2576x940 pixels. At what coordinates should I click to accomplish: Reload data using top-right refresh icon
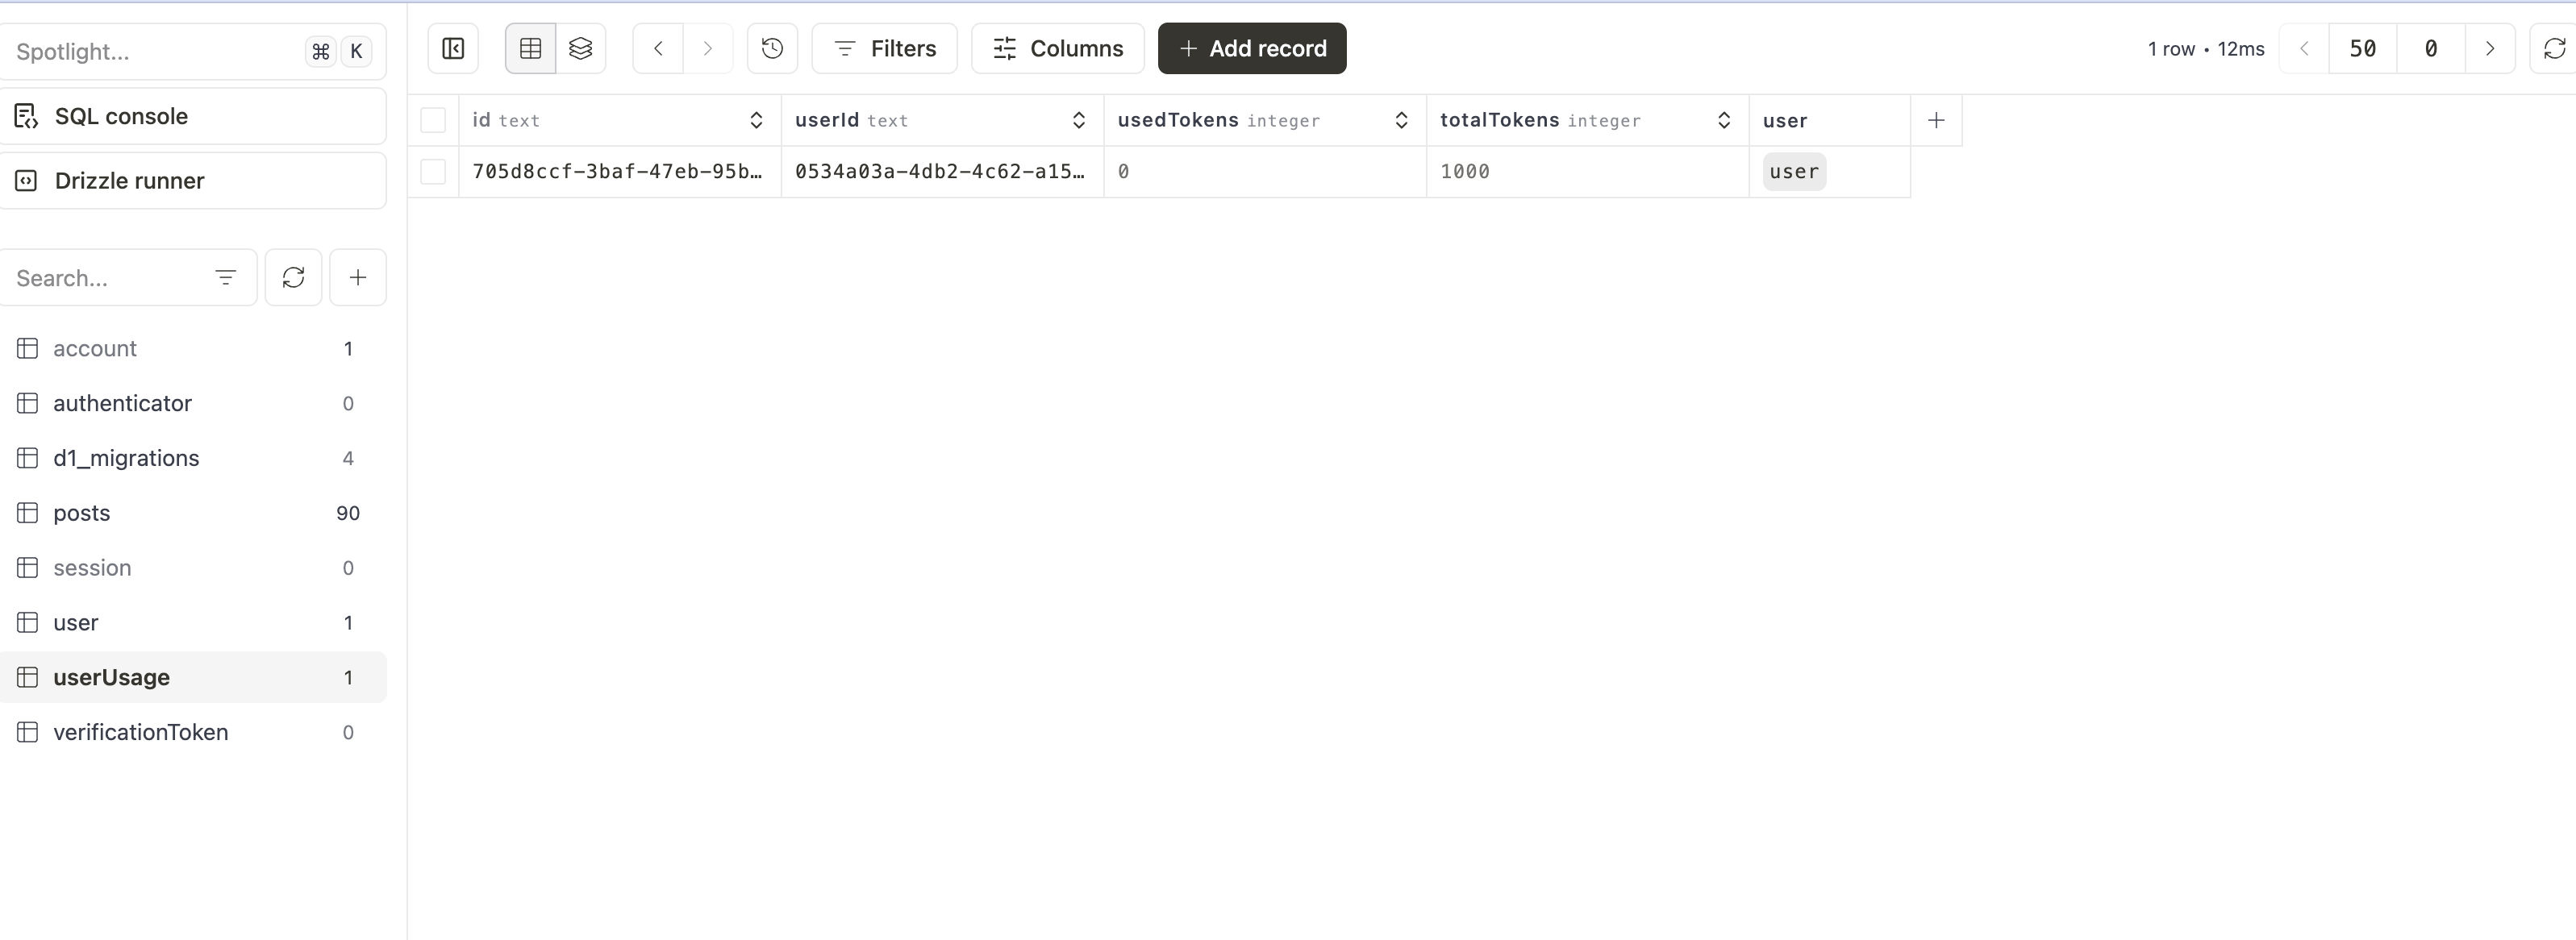pos(2554,48)
